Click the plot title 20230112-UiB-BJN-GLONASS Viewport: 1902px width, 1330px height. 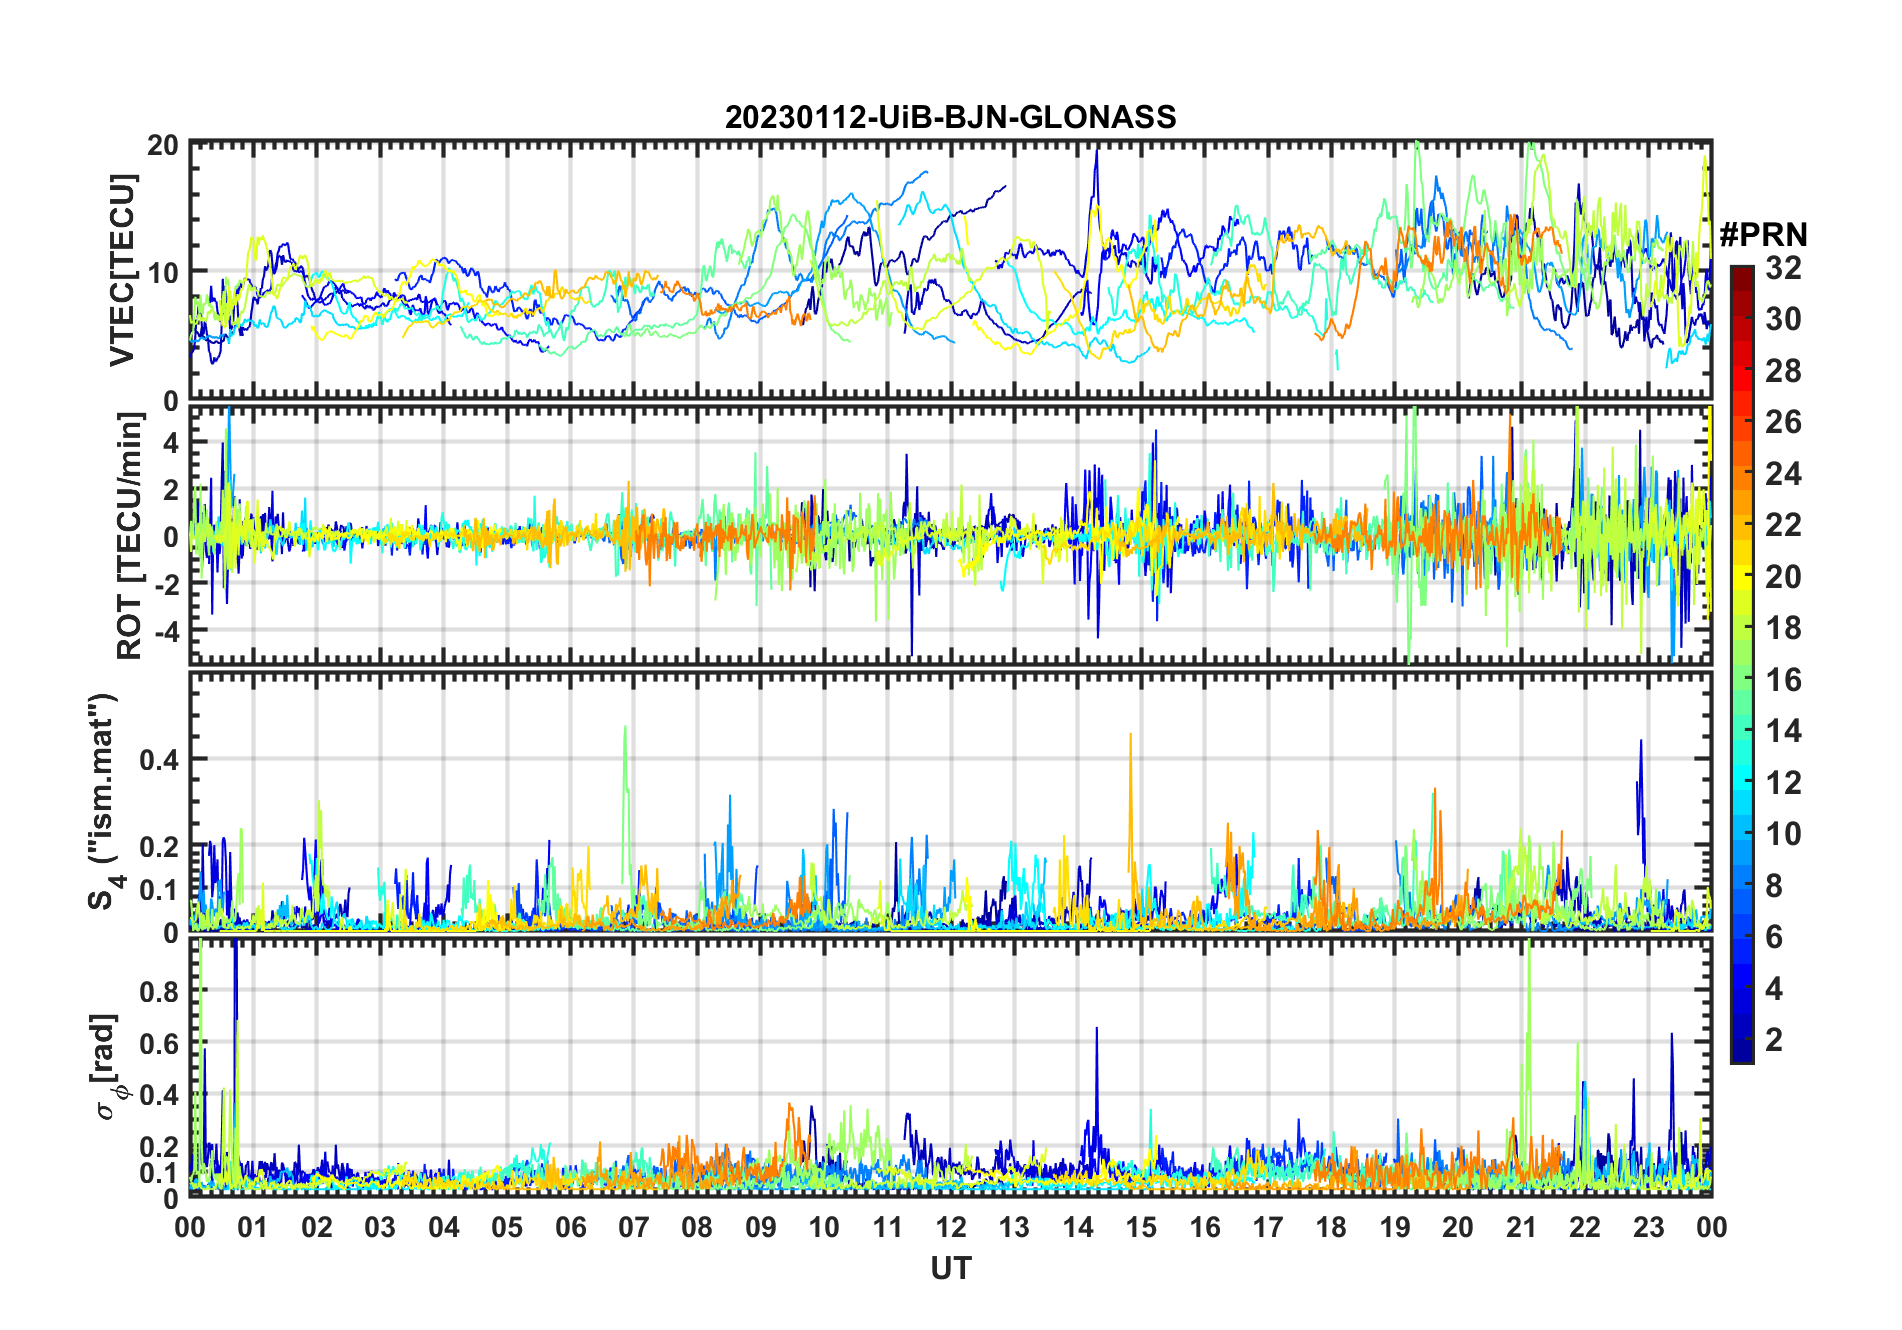coord(950,118)
